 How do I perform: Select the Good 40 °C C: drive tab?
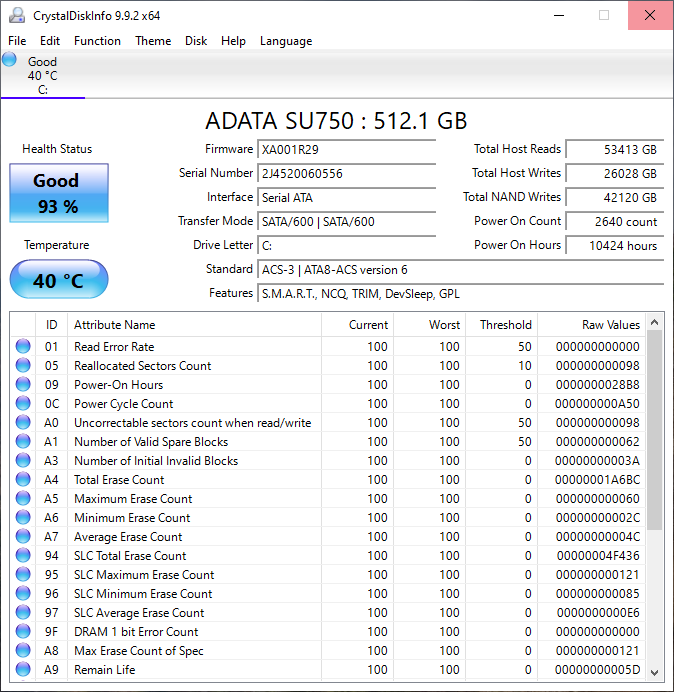click(x=43, y=75)
